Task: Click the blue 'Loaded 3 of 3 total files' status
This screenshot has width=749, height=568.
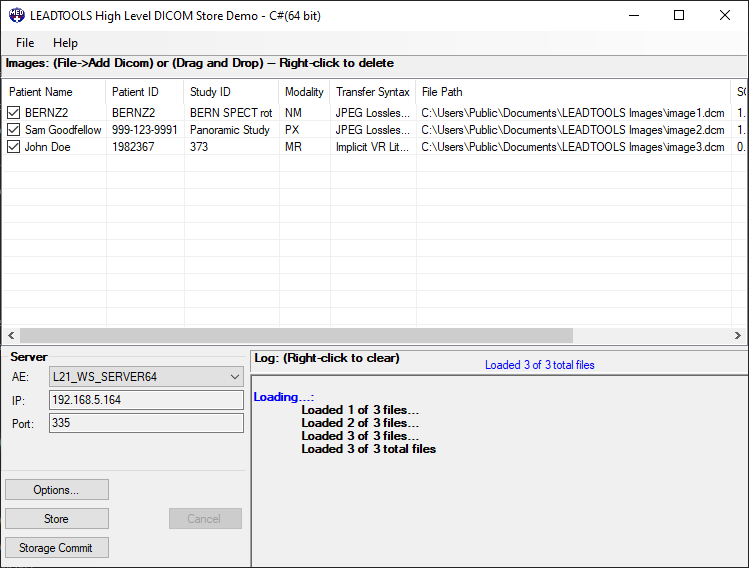Action: [540, 365]
